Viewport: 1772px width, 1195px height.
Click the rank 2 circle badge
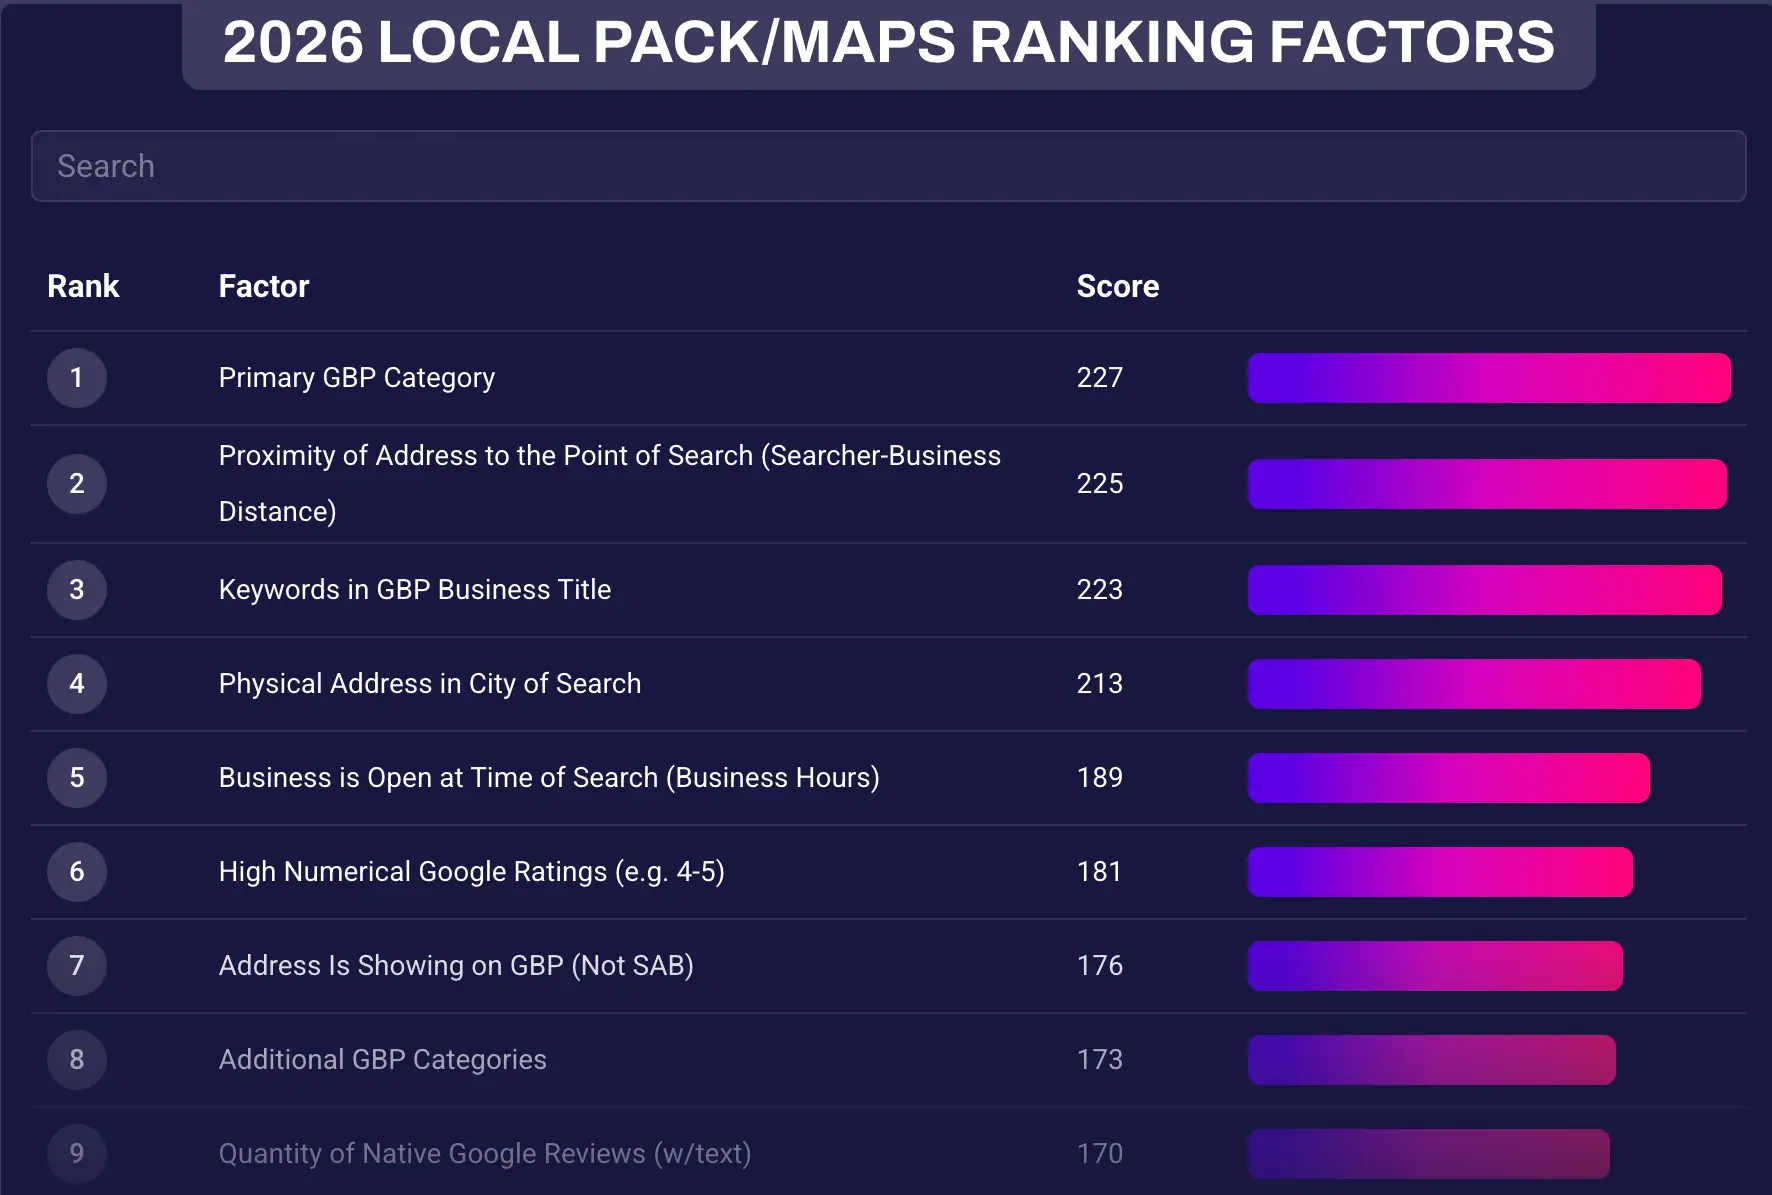pyautogui.click(x=77, y=484)
